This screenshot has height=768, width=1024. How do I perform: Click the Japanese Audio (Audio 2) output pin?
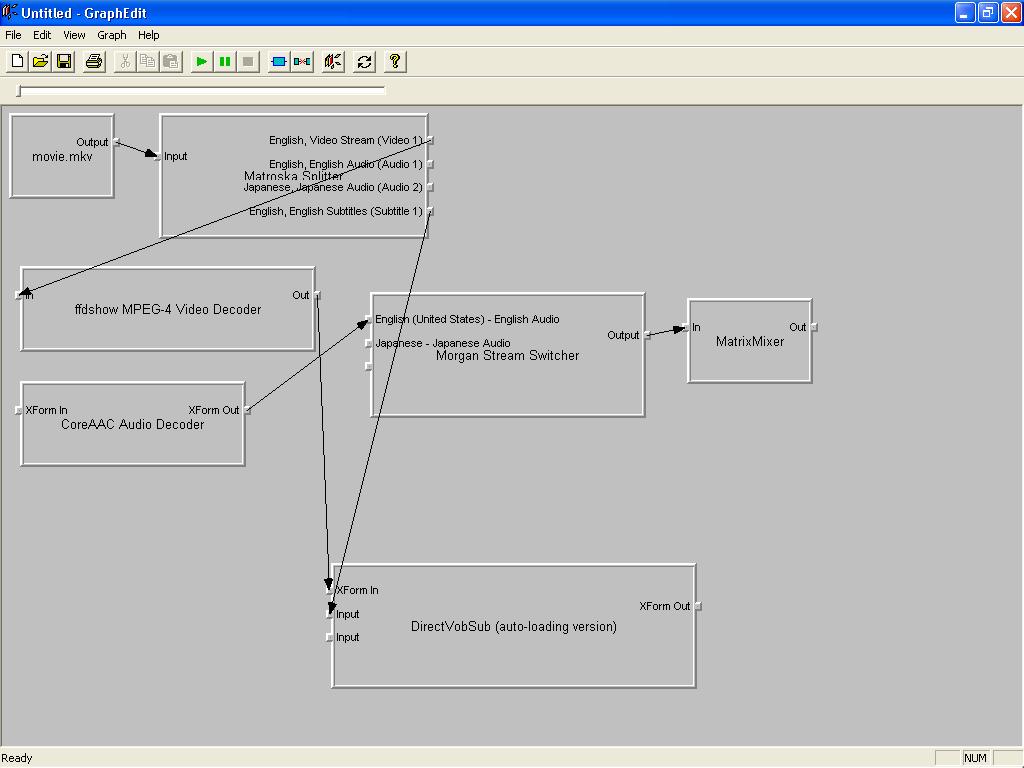(430, 187)
